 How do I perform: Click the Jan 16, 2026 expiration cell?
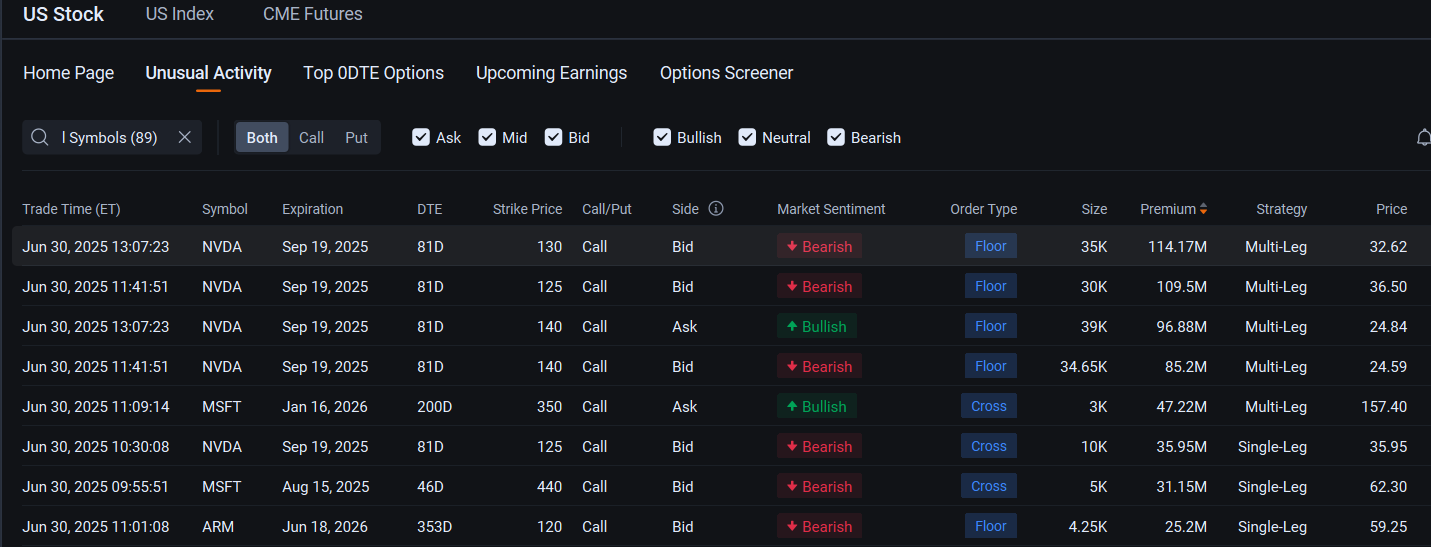click(324, 406)
